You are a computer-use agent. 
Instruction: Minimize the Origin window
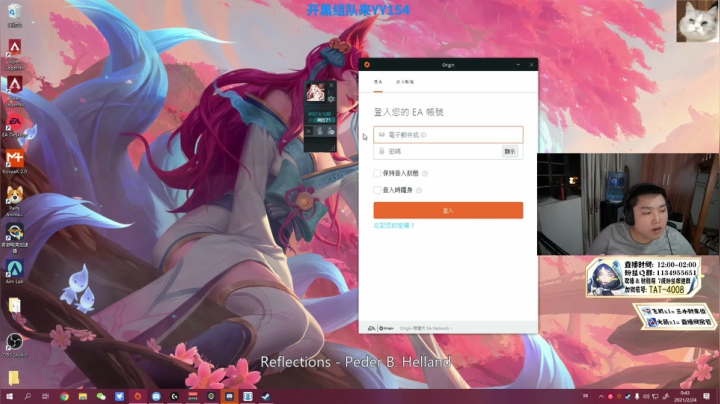click(518, 65)
